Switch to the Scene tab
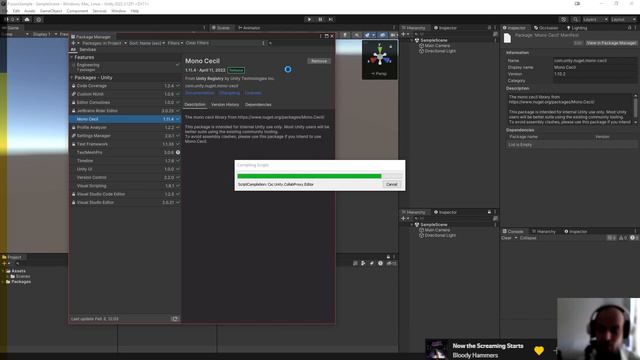 click(220, 28)
